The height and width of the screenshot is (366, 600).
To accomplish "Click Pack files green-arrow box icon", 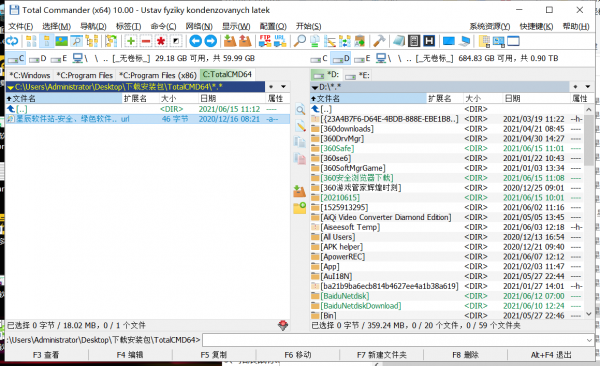I will [230, 41].
